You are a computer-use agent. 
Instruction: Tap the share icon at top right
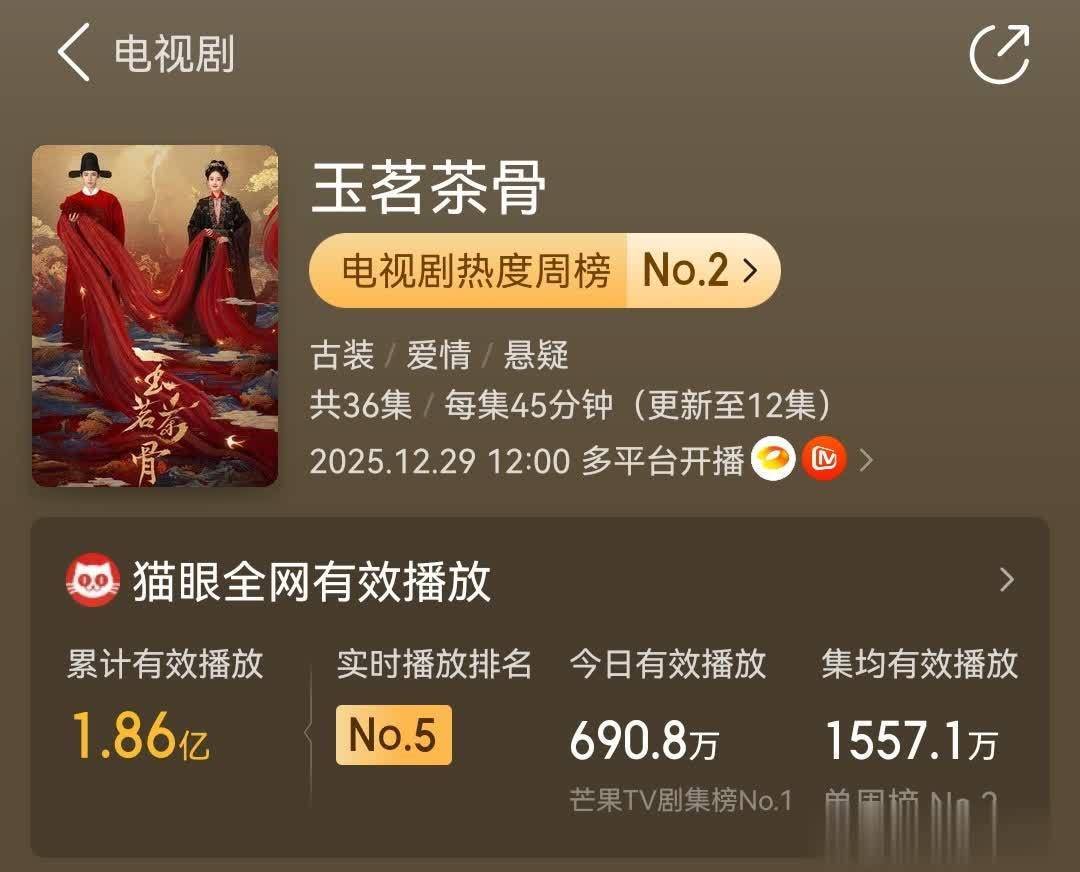point(999,53)
